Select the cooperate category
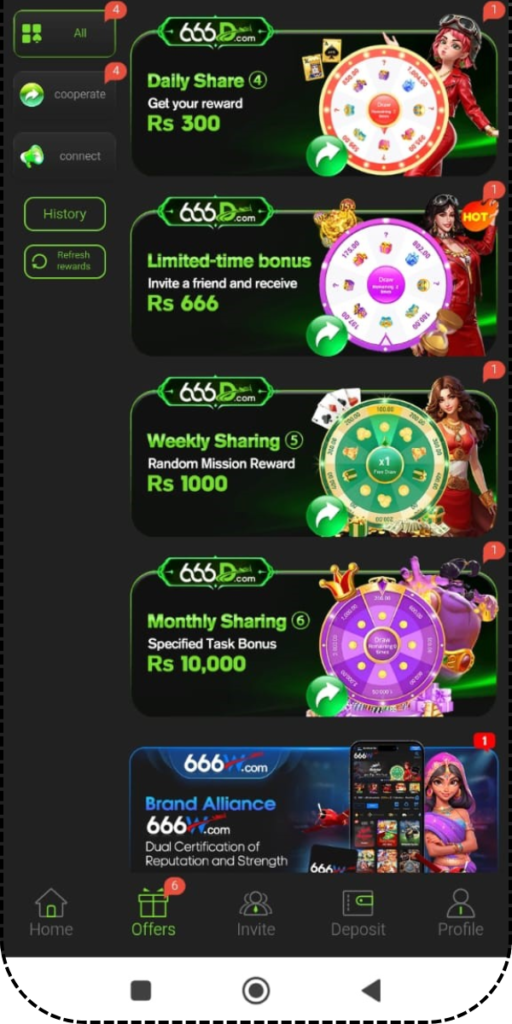Viewport: 512px width, 1024px height. 65,95
